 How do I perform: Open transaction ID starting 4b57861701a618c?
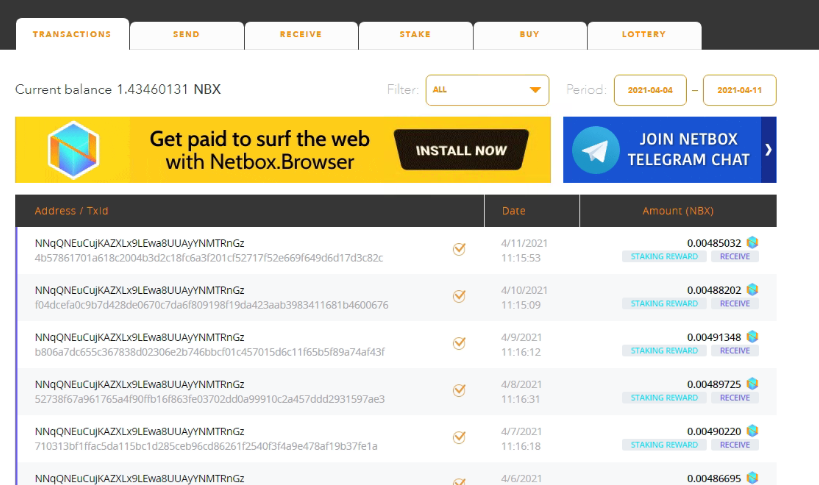coord(209,258)
